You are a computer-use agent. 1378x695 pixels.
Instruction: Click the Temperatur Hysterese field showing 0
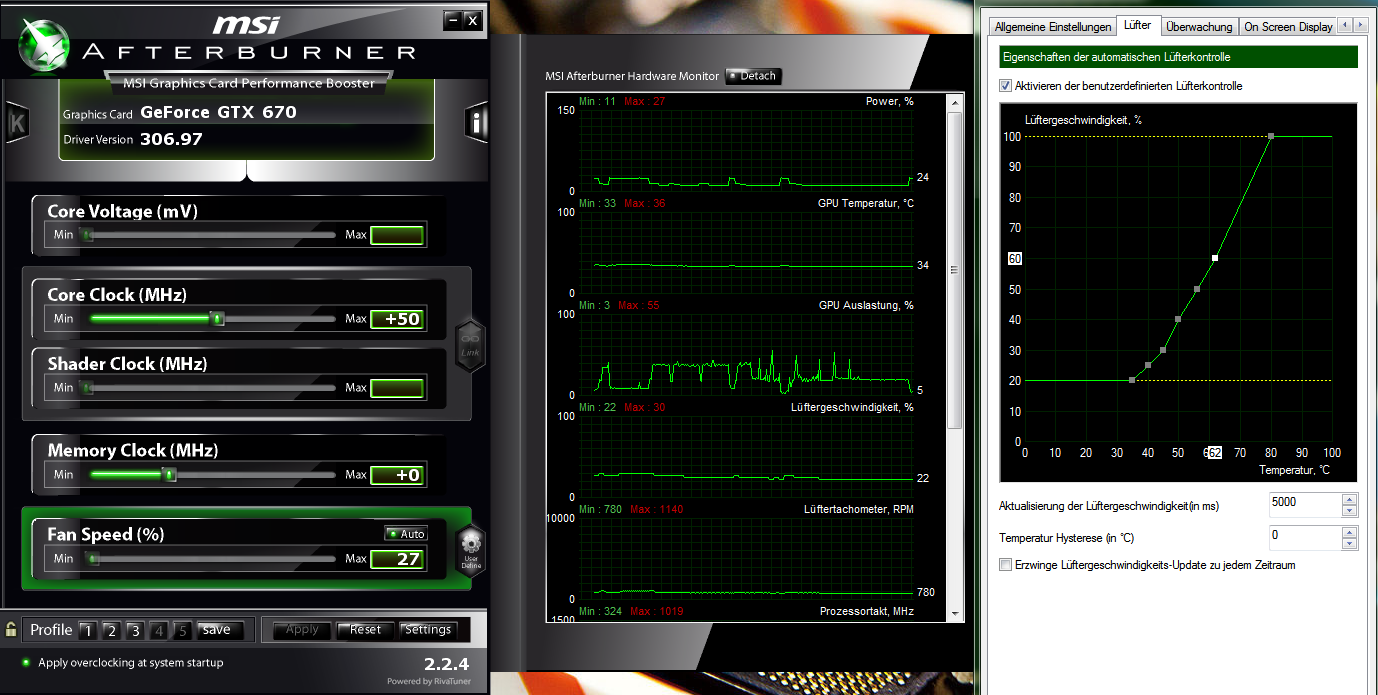click(1305, 537)
